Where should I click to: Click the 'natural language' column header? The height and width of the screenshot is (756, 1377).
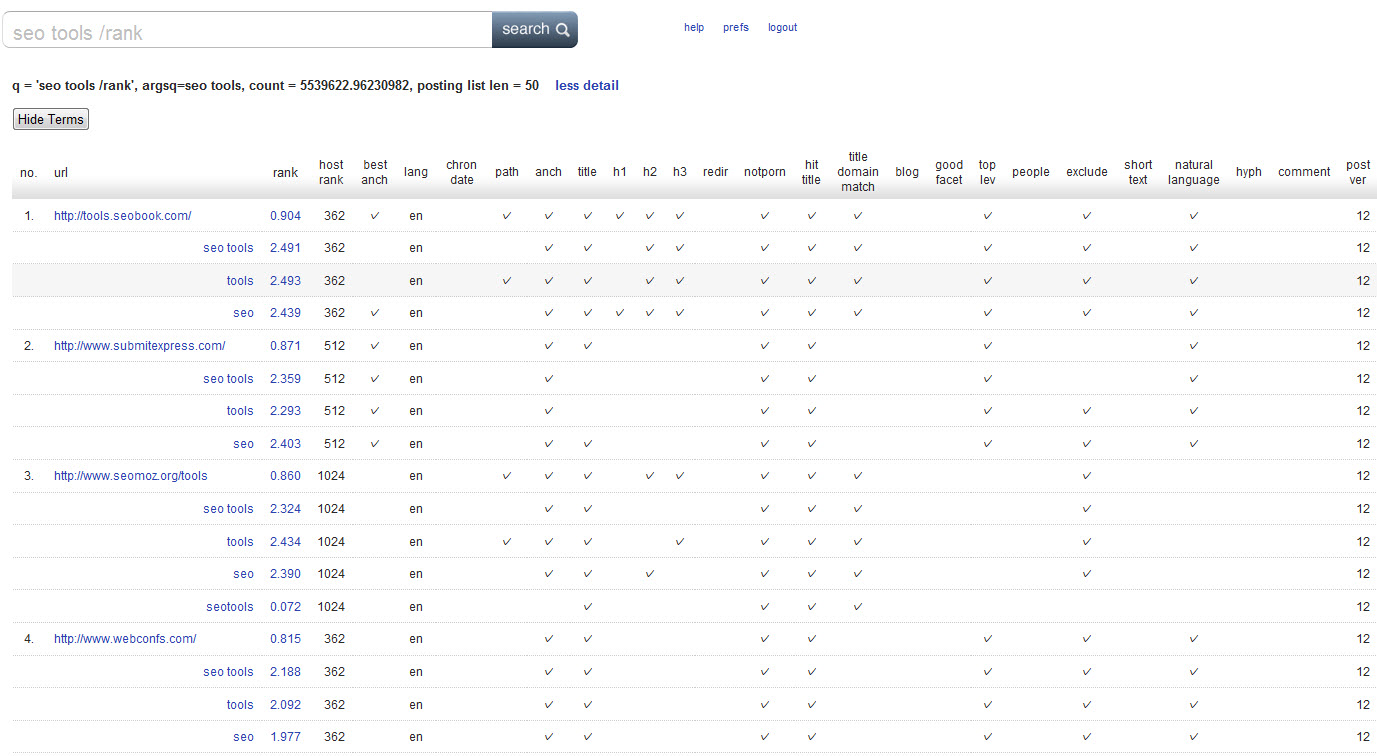pyautogui.click(x=1194, y=172)
